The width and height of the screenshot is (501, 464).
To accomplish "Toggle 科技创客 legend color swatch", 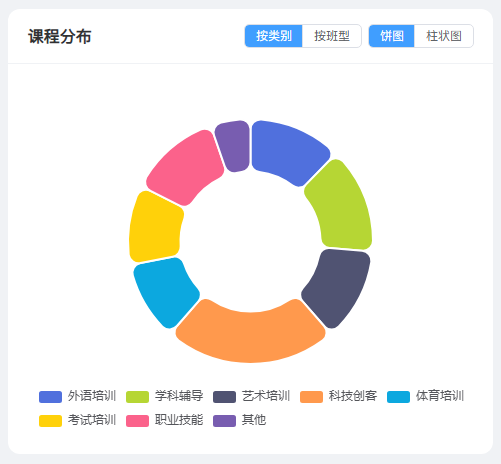I will coord(311,397).
